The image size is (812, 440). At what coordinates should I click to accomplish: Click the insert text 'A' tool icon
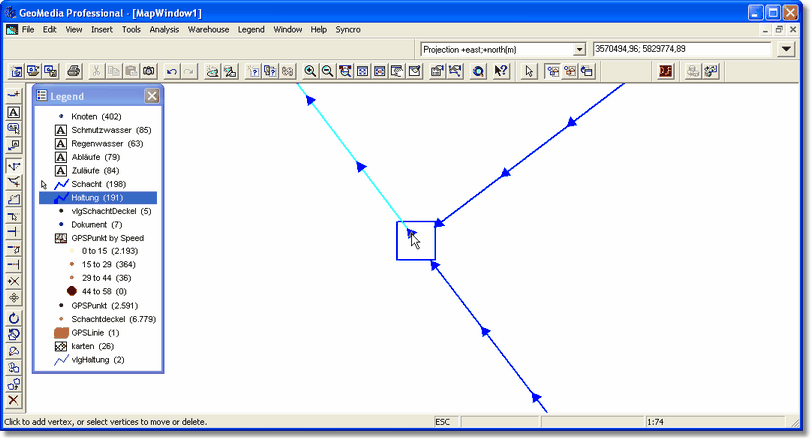point(14,113)
